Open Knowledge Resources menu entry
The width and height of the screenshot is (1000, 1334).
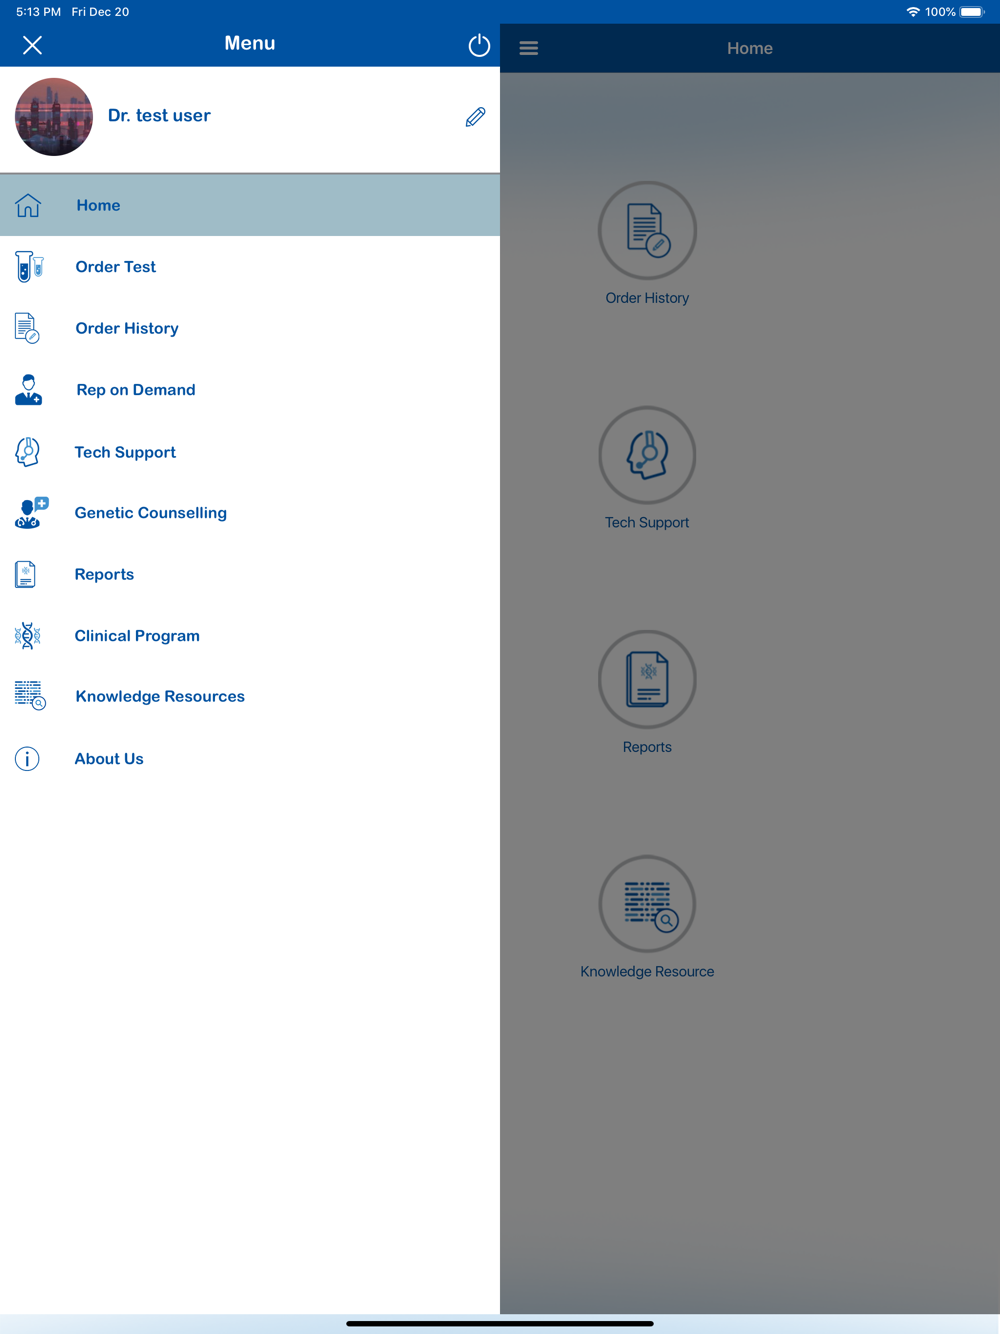[160, 696]
